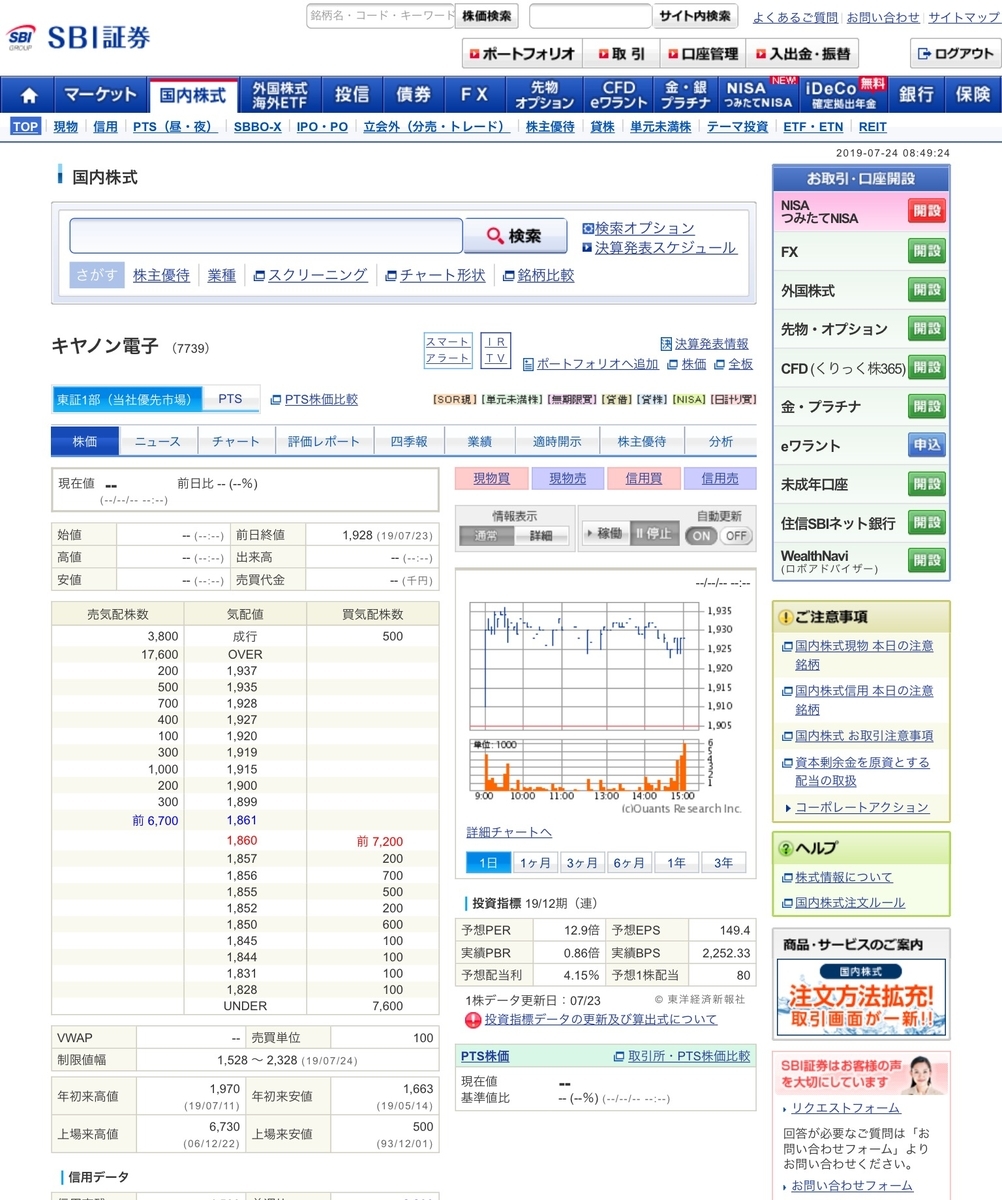Select PTS market toggle
1002x1200 pixels.
[230, 399]
